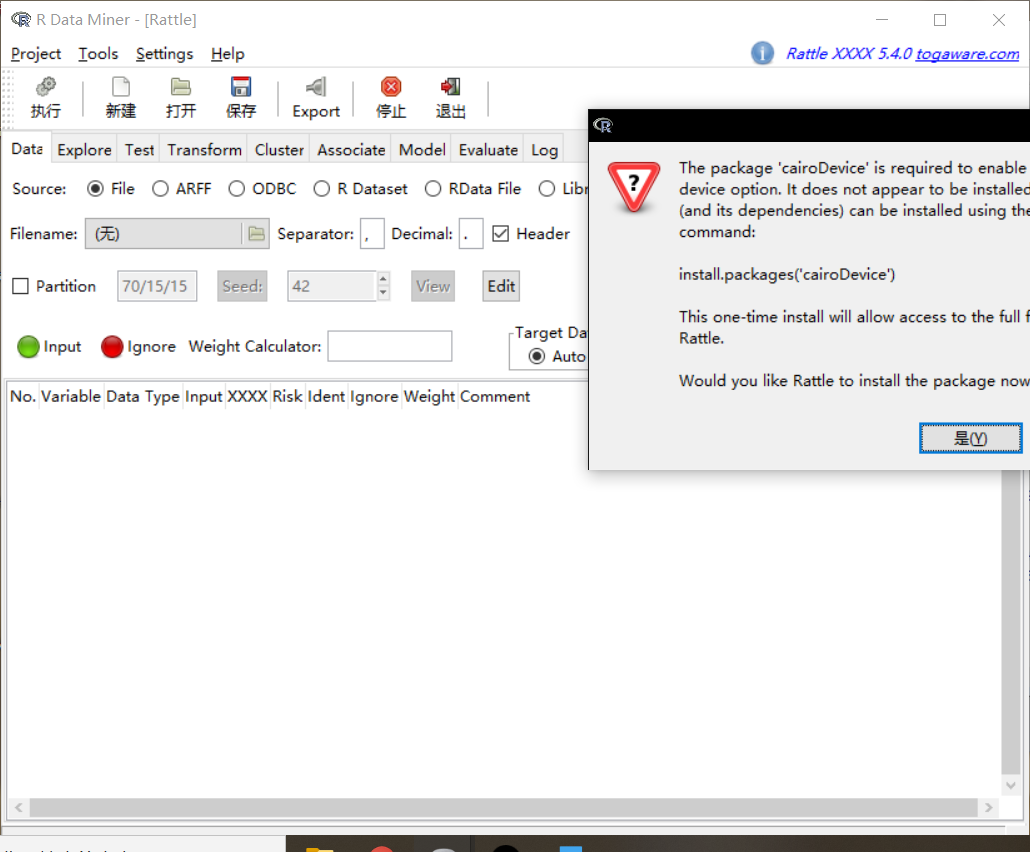
Task: Click the R logo in dialog title bar
Action: (x=603, y=125)
